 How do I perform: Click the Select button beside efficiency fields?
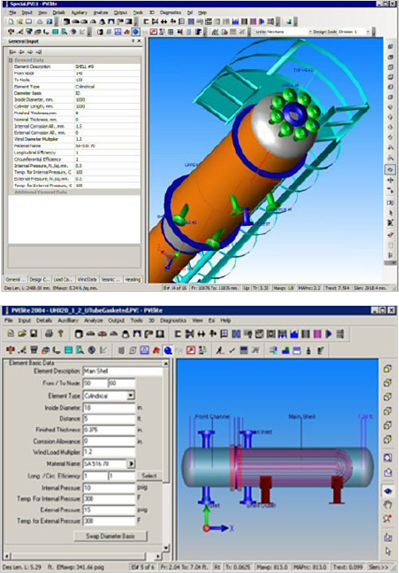click(x=149, y=476)
